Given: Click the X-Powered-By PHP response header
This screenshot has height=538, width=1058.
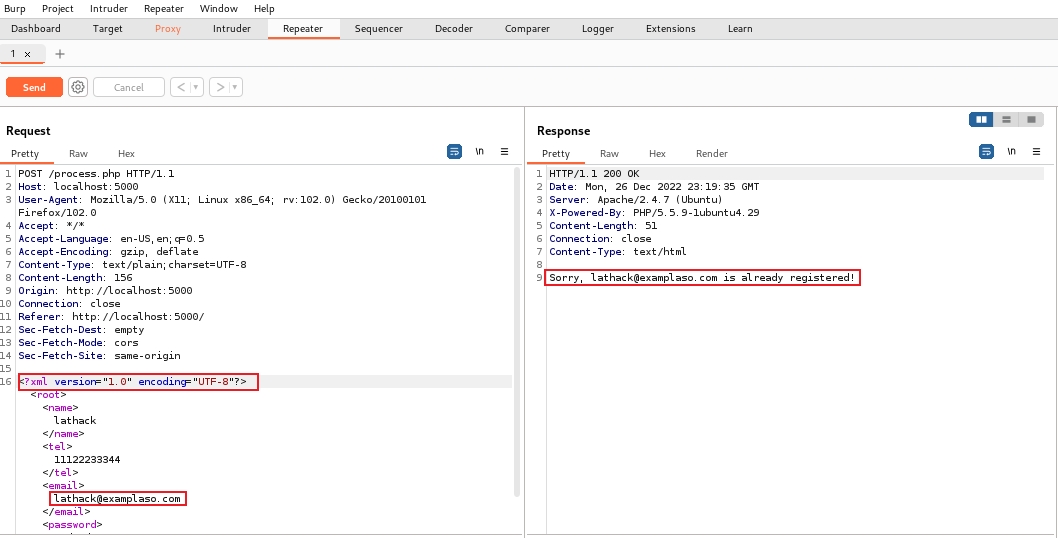Looking at the screenshot, I should 655,213.
